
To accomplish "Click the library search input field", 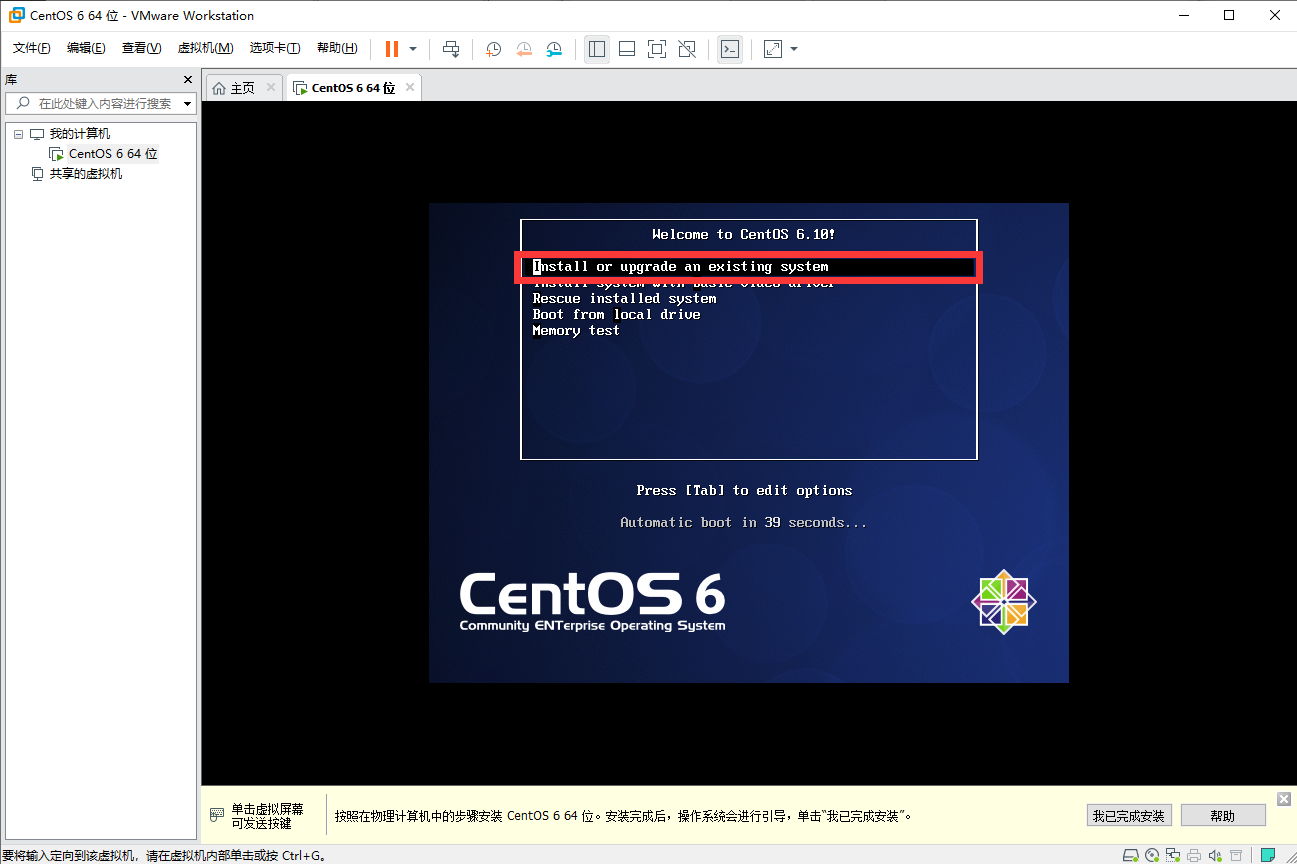I will point(100,103).
